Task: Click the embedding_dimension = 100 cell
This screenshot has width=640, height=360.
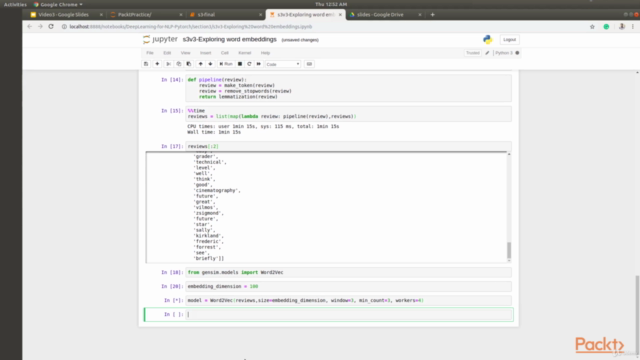Action: 349,287
